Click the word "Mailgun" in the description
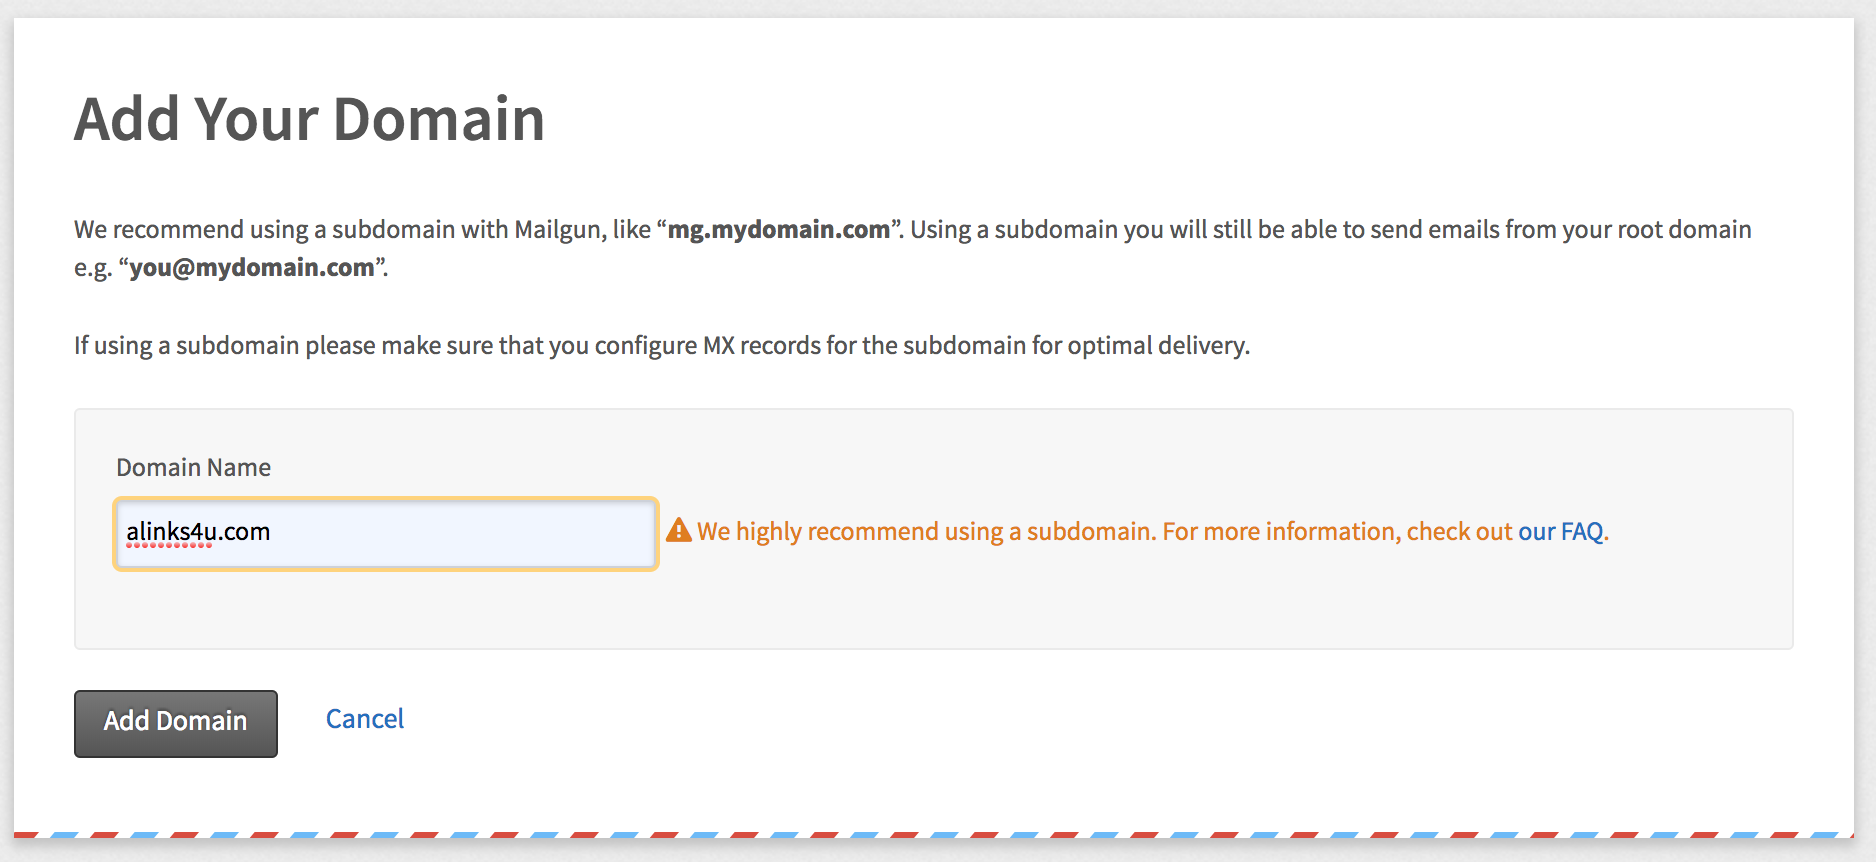The width and height of the screenshot is (1876, 862). point(559,229)
